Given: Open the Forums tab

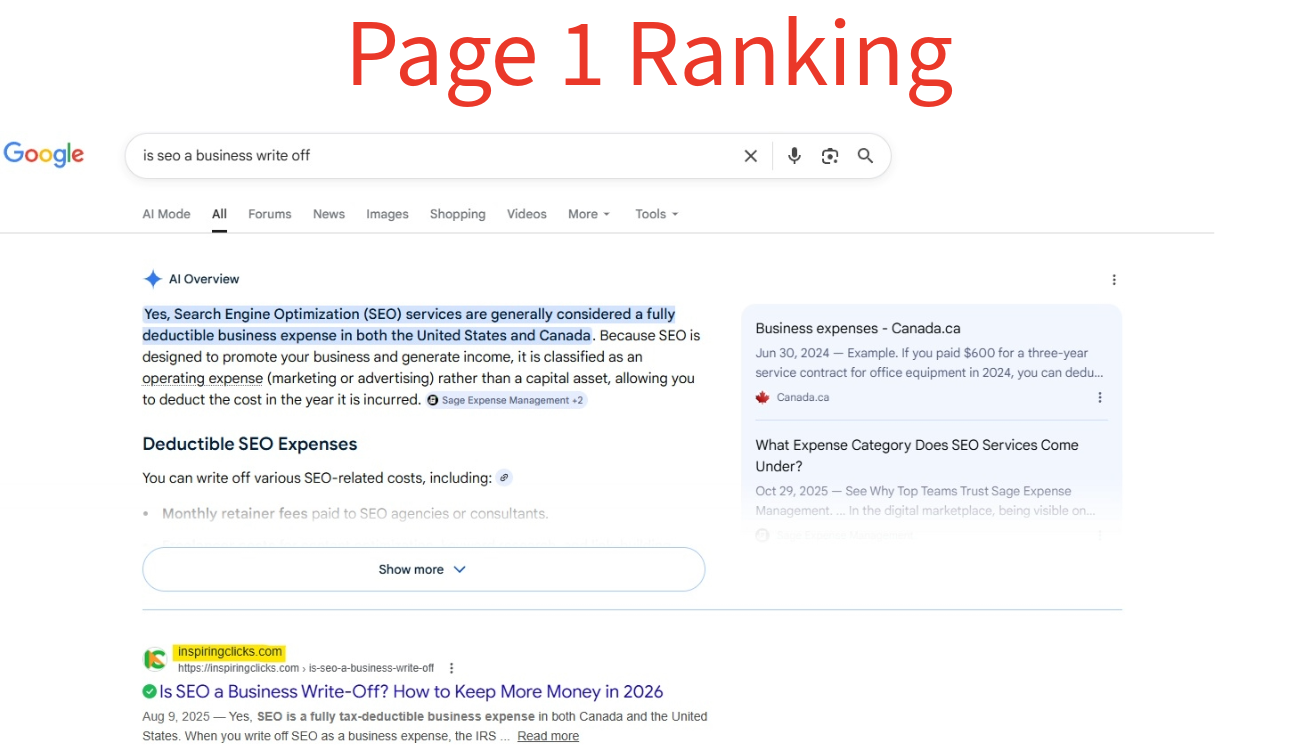Looking at the screenshot, I should (x=270, y=214).
